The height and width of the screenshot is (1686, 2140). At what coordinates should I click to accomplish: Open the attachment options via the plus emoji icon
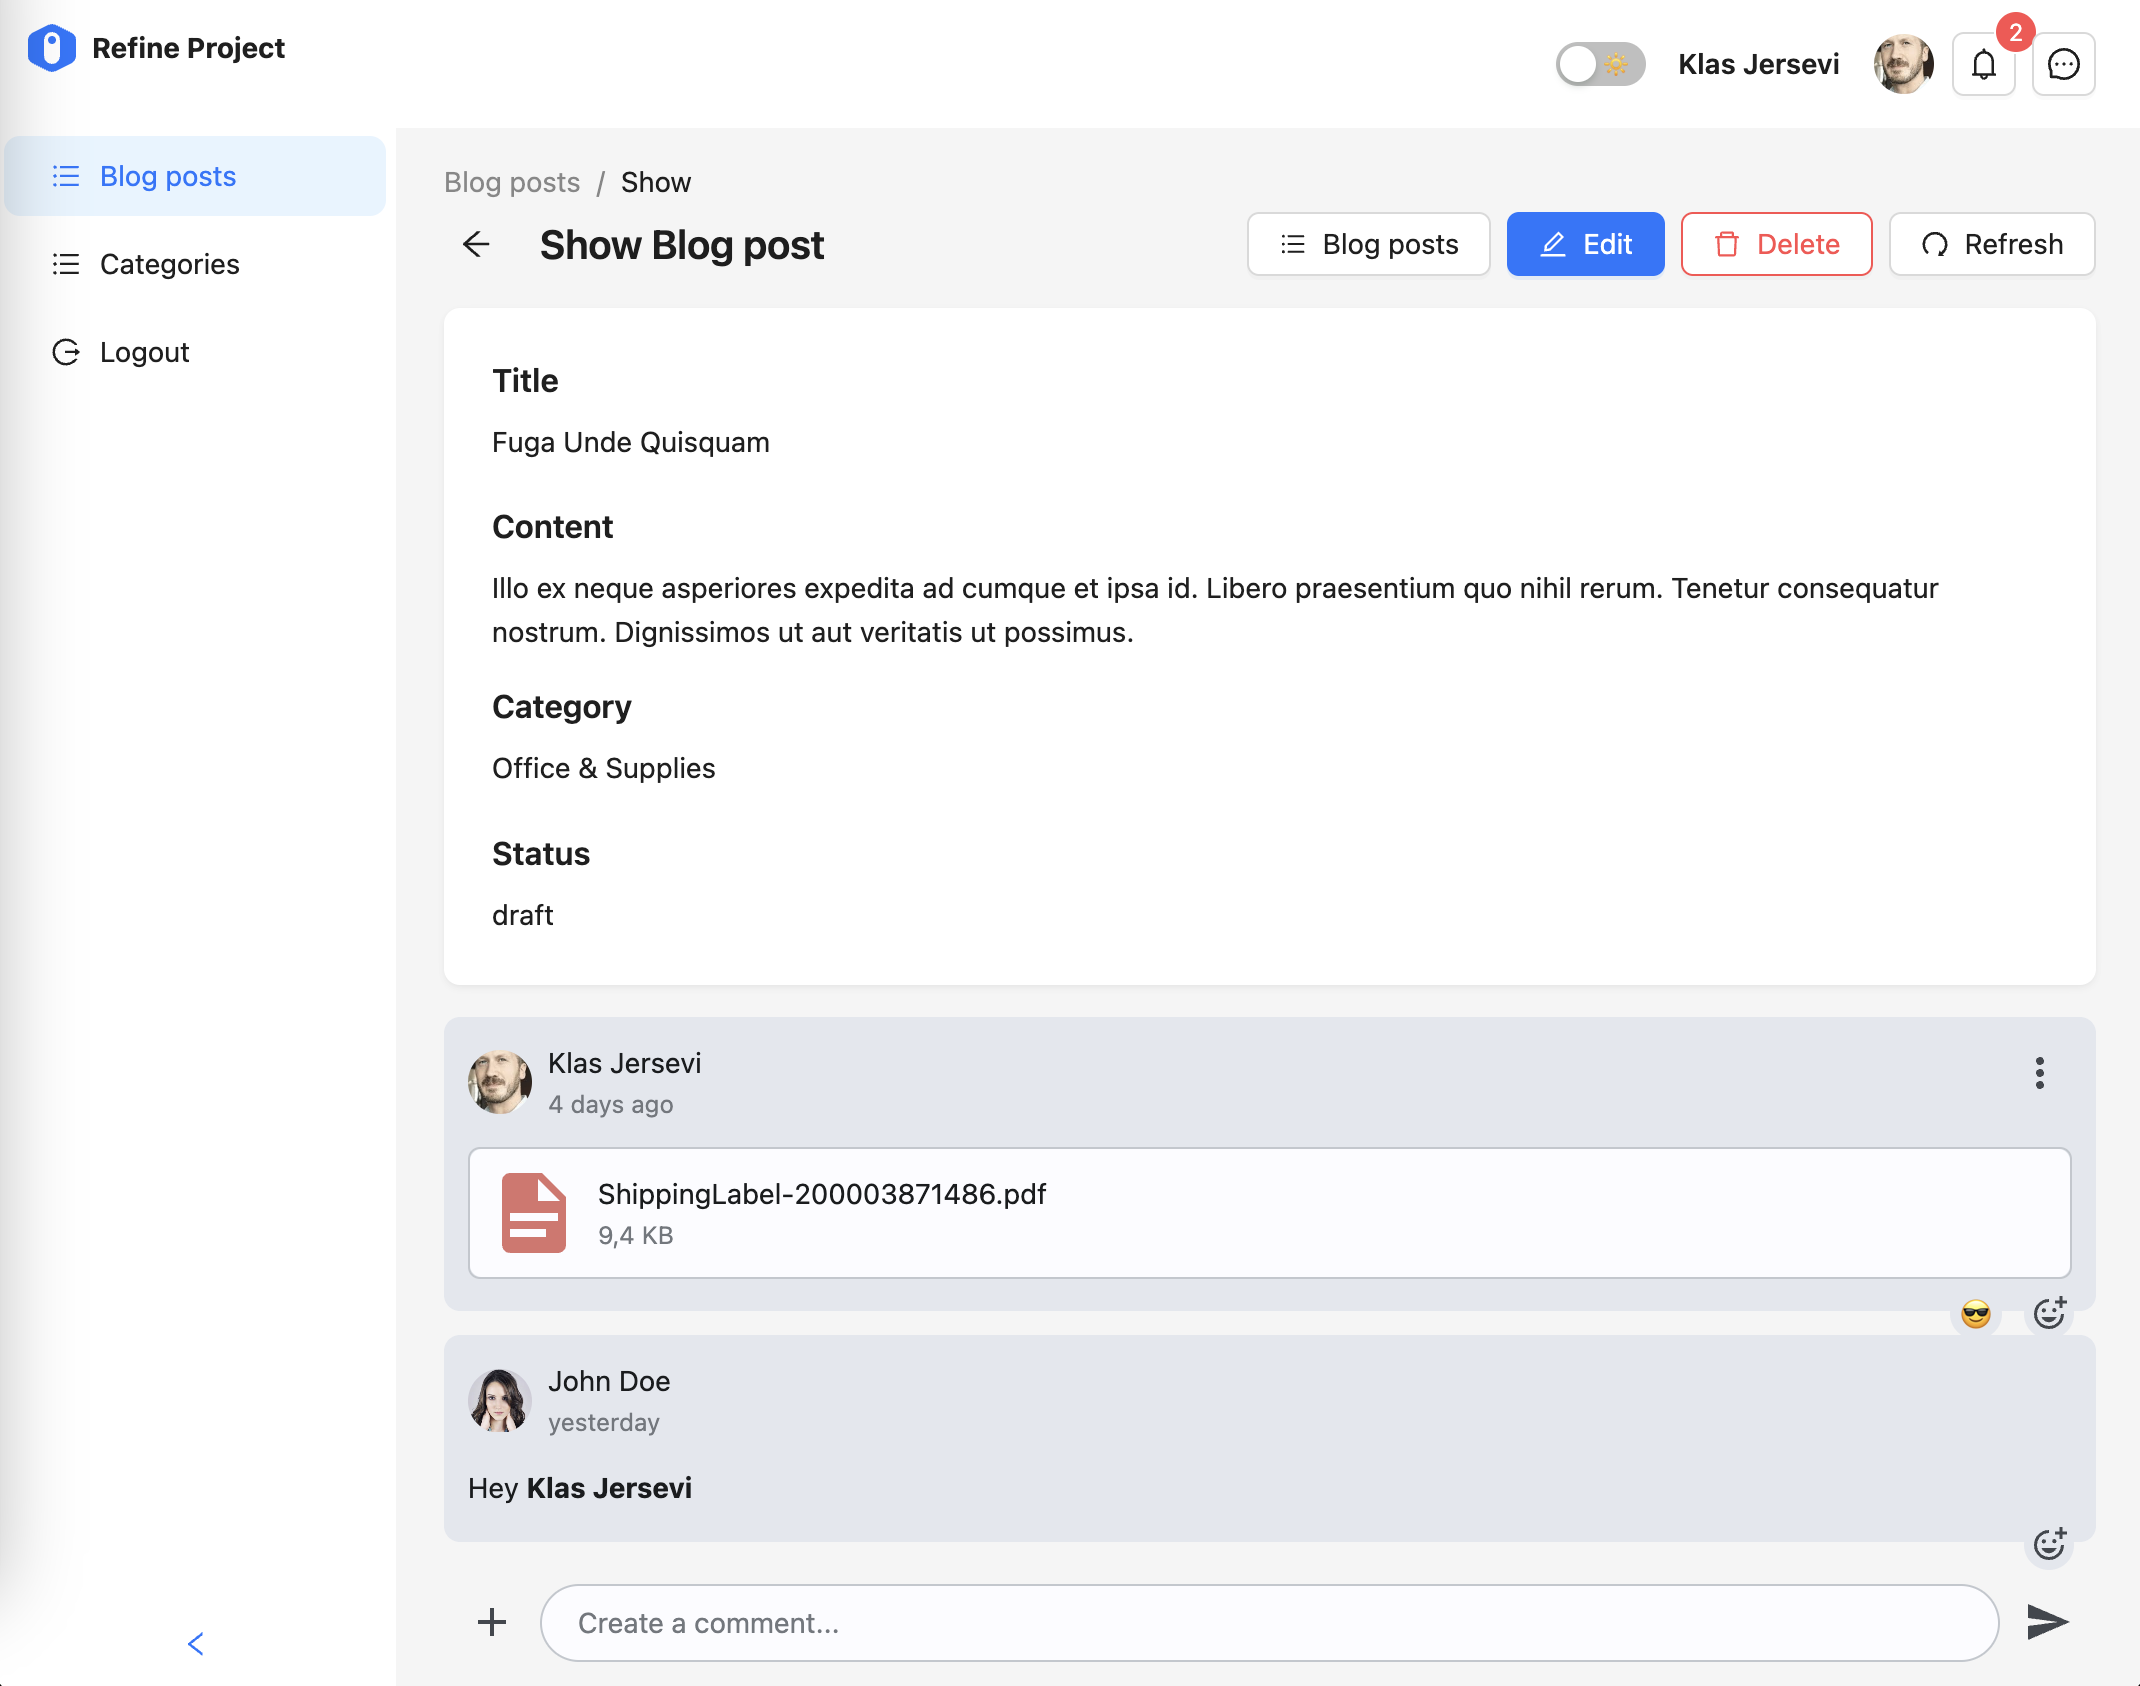click(x=2050, y=1313)
